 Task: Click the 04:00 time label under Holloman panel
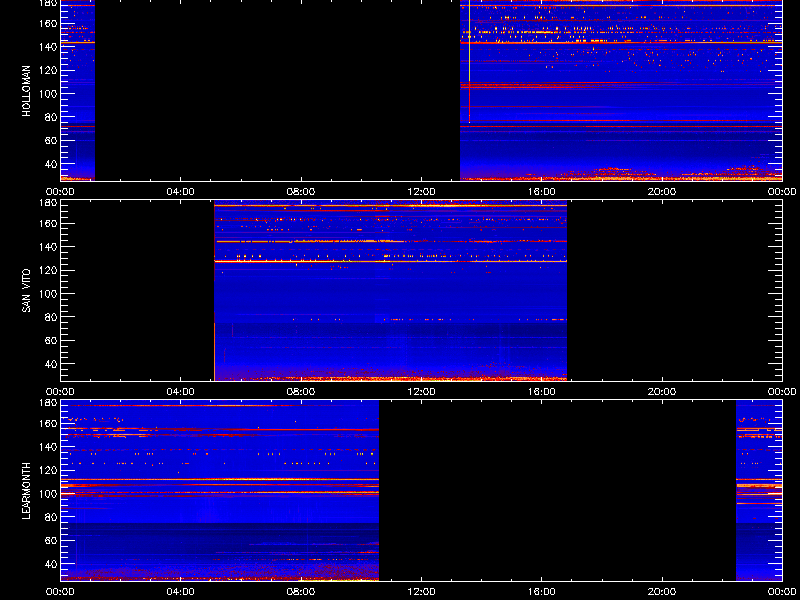(x=181, y=192)
